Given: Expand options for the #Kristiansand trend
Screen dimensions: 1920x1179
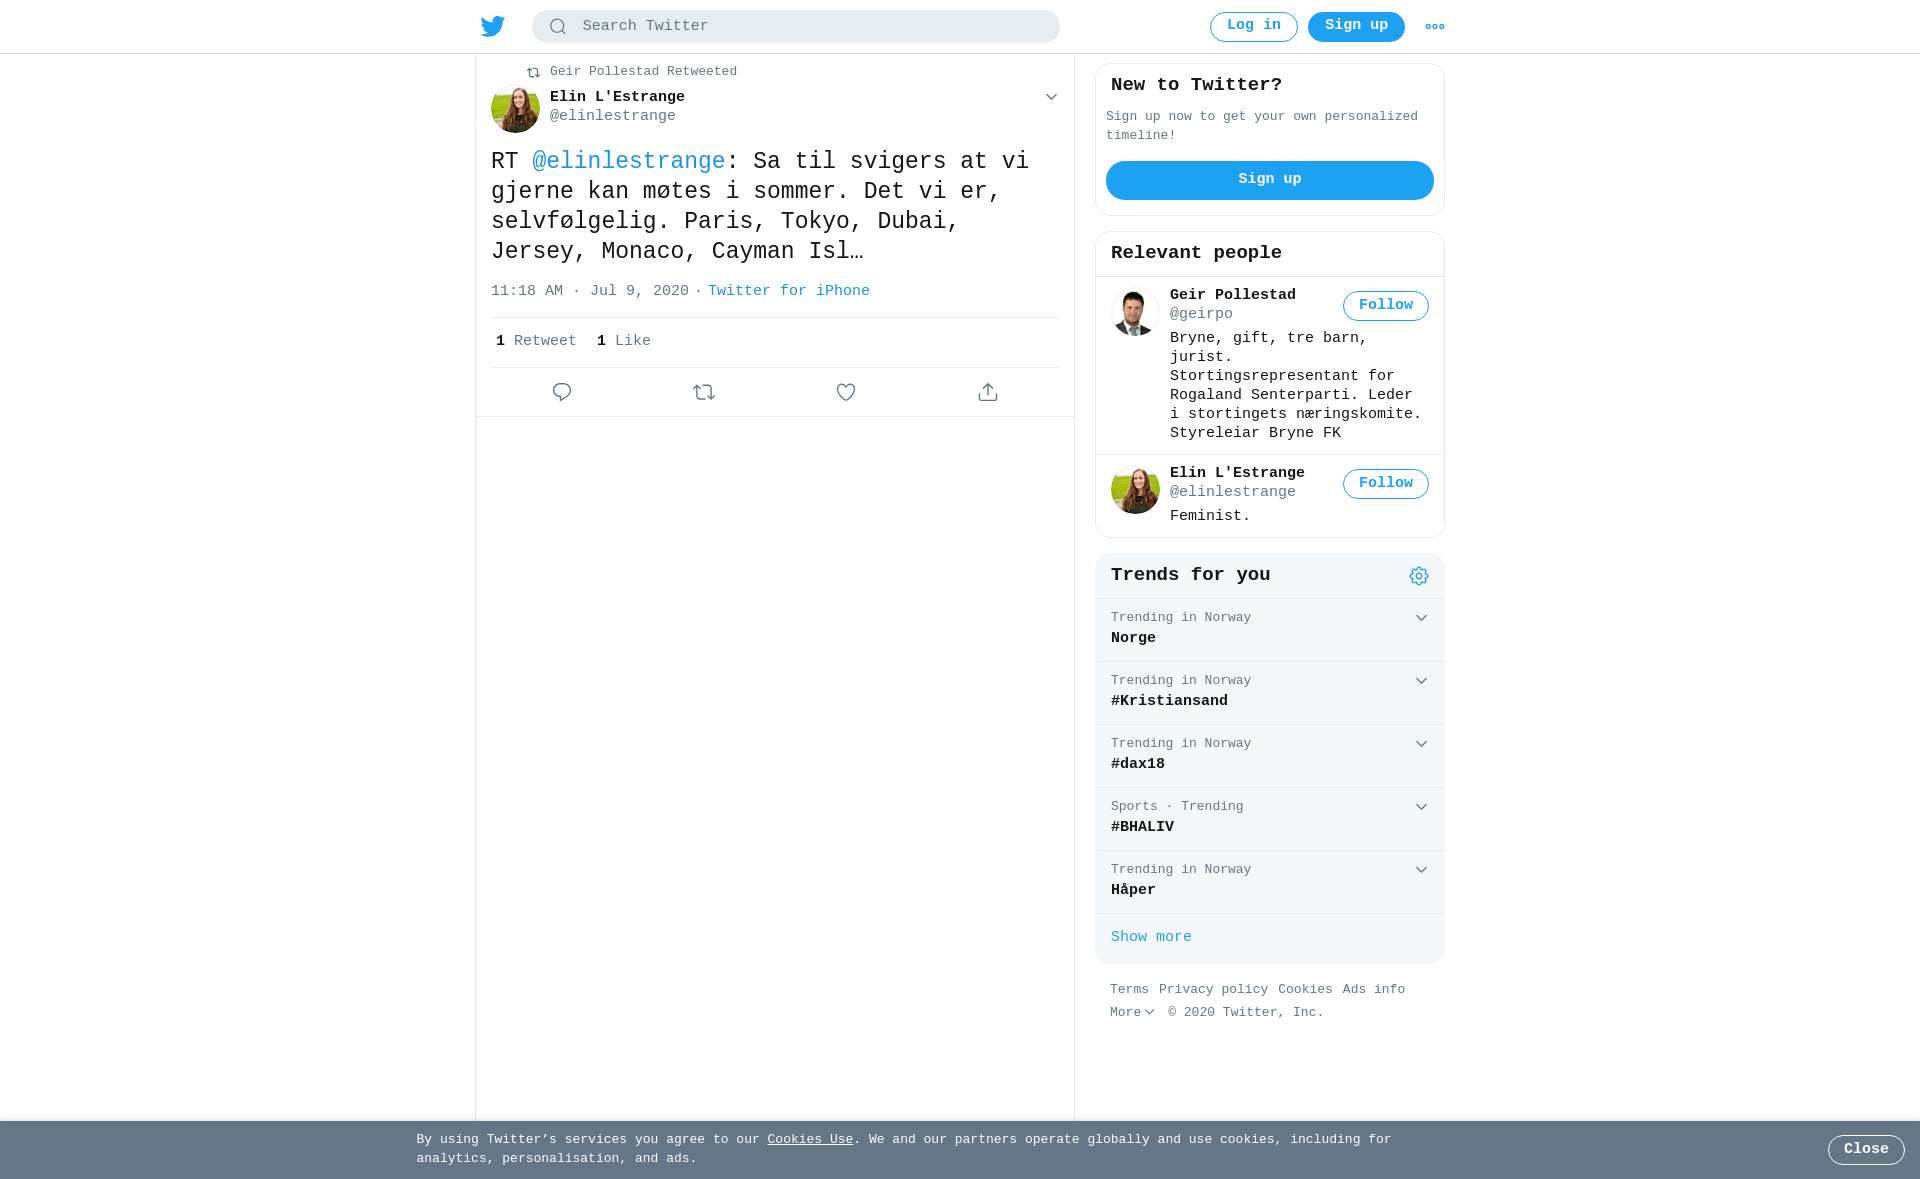Looking at the screenshot, I should (1421, 681).
